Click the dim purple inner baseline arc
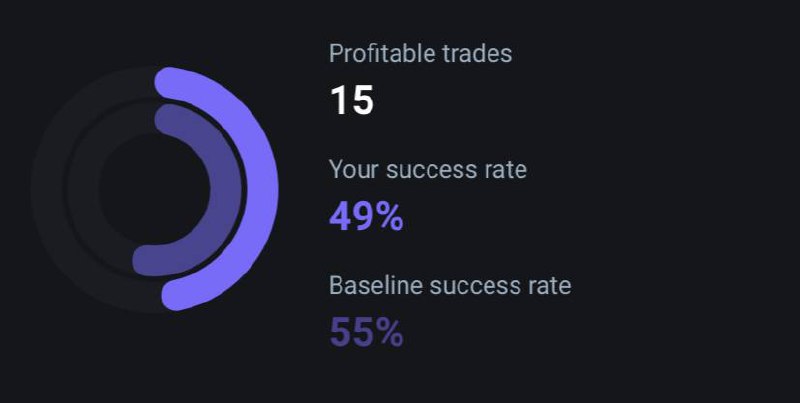 [x=226, y=188]
